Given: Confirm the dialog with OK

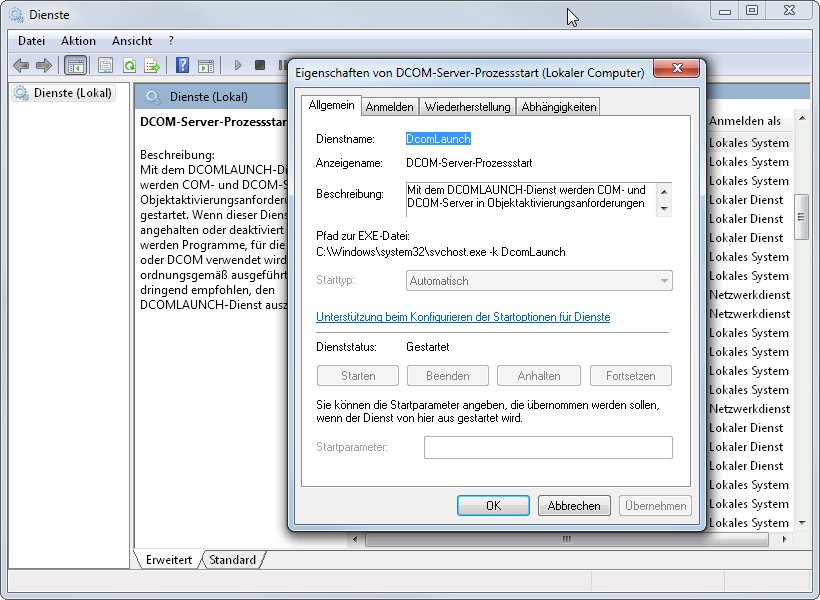Looking at the screenshot, I should point(493,506).
